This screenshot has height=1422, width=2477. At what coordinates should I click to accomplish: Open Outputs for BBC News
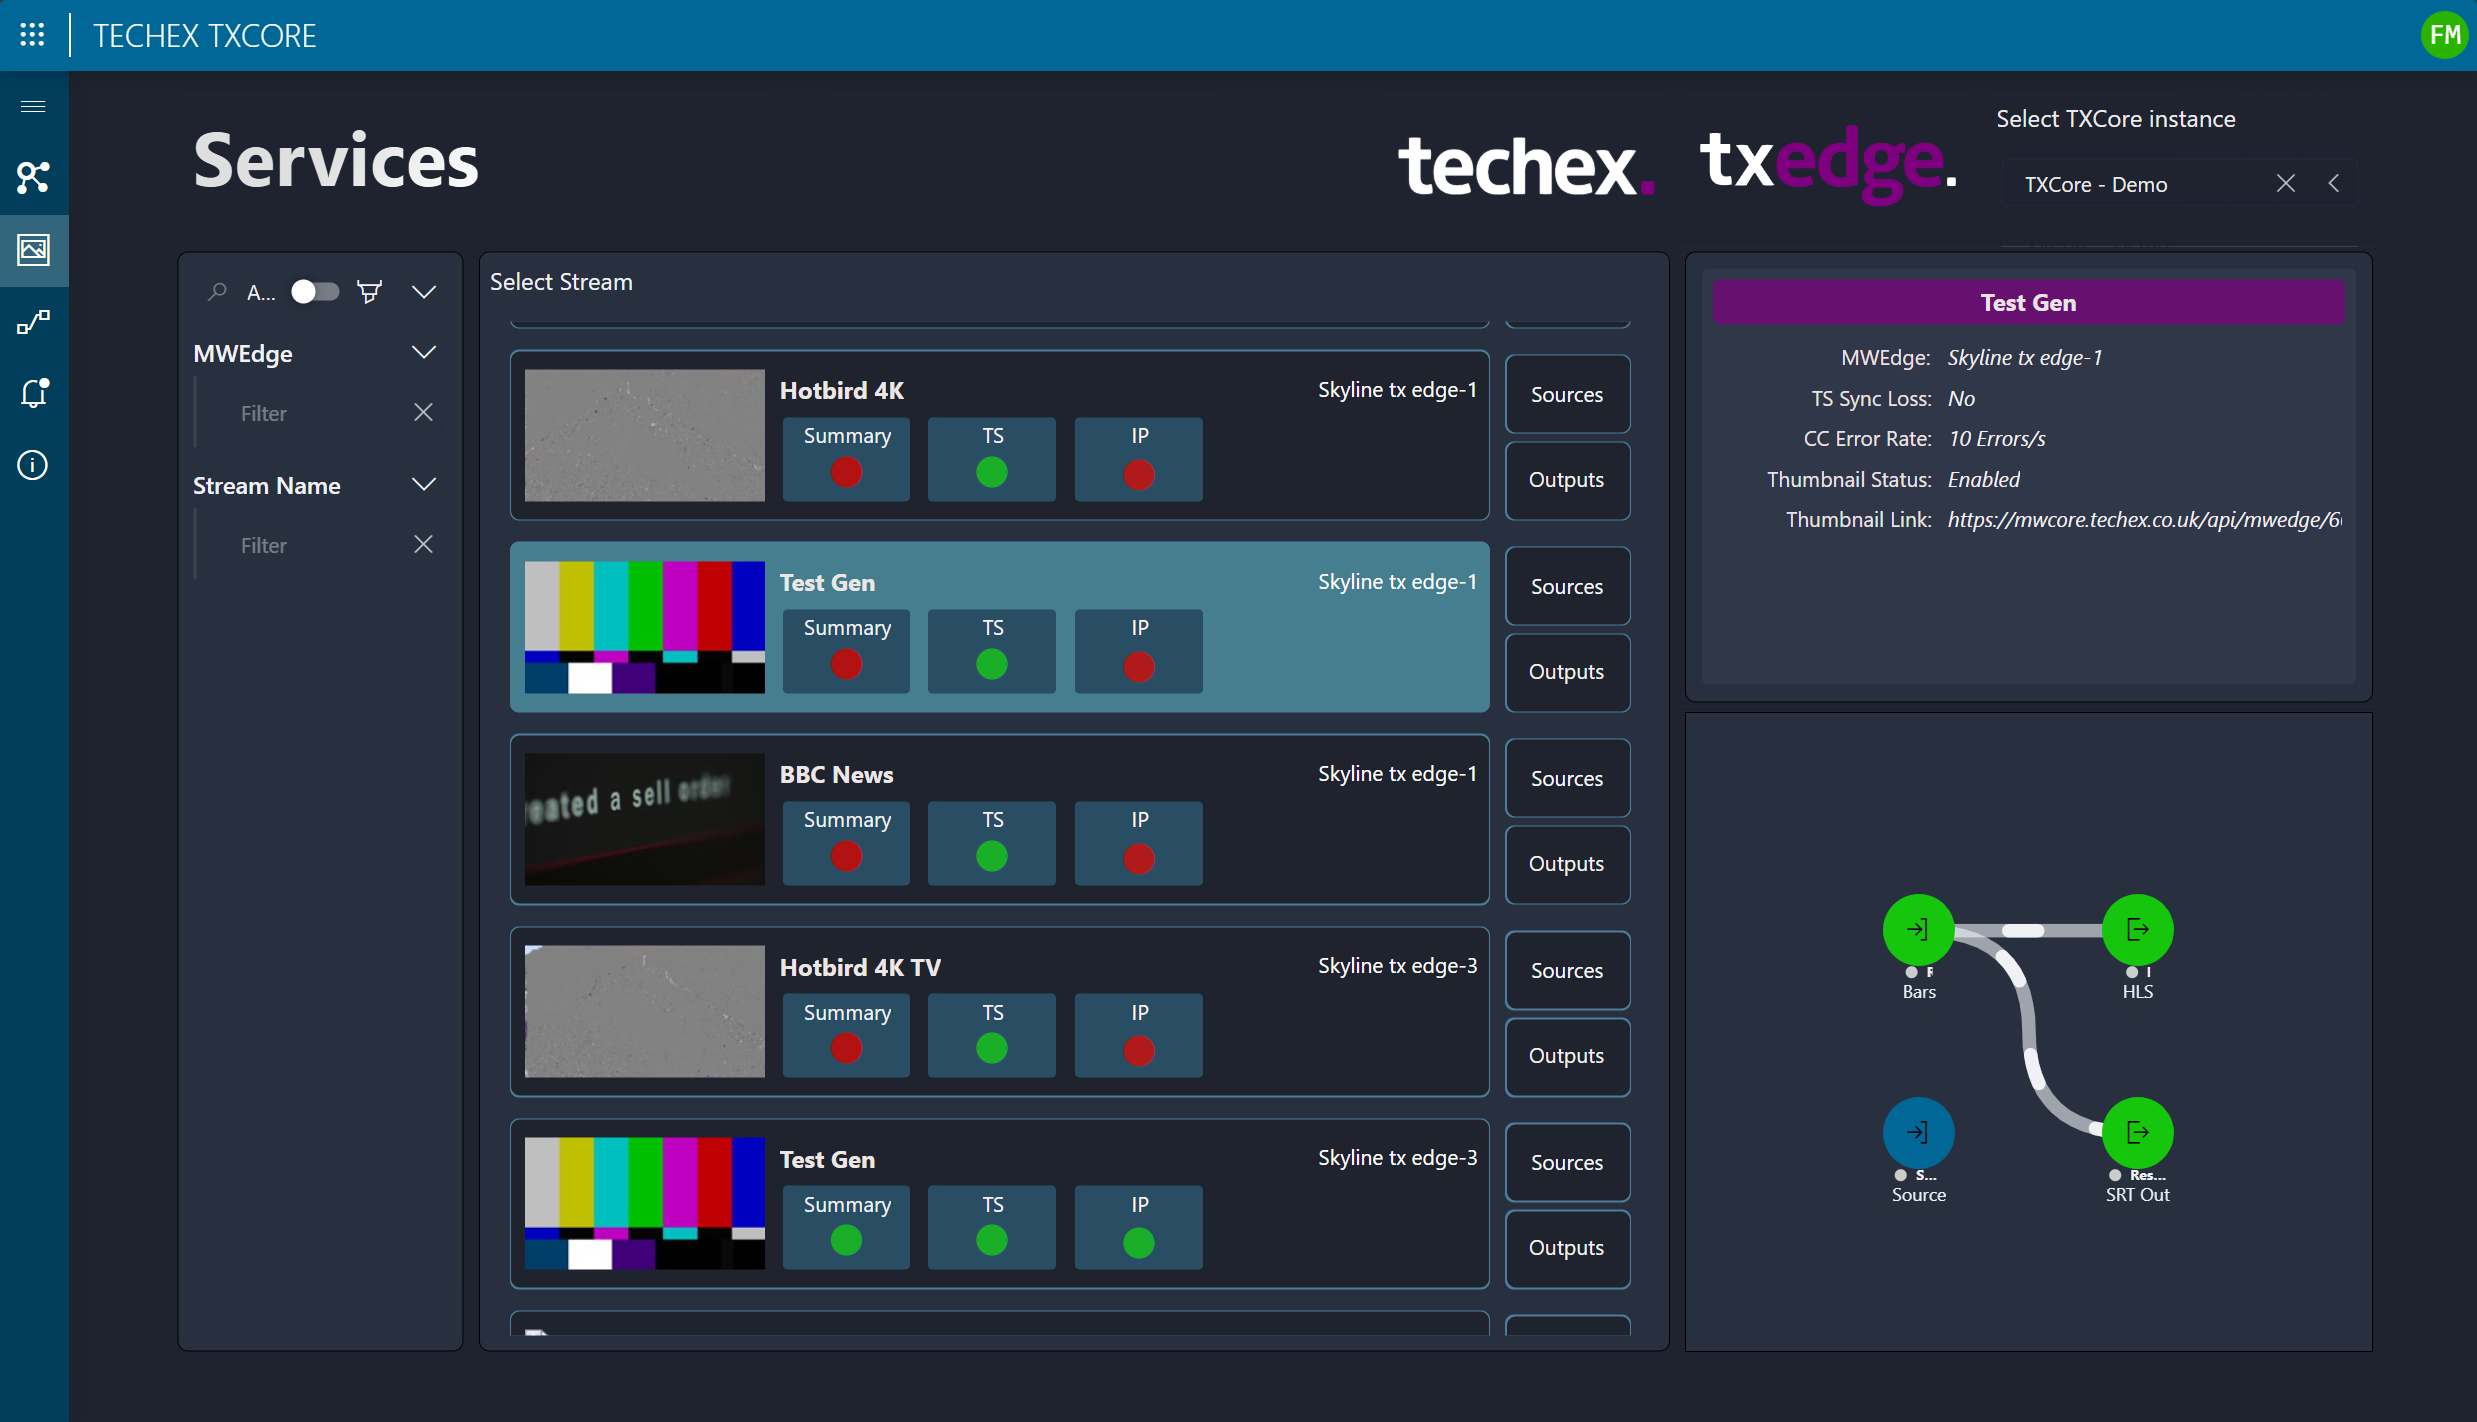tap(1567, 864)
